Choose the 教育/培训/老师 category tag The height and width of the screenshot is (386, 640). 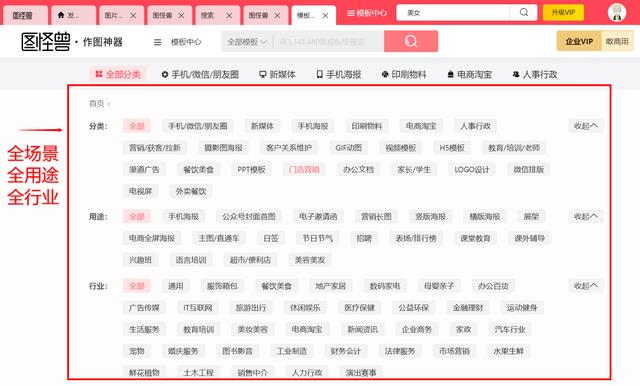point(514,148)
